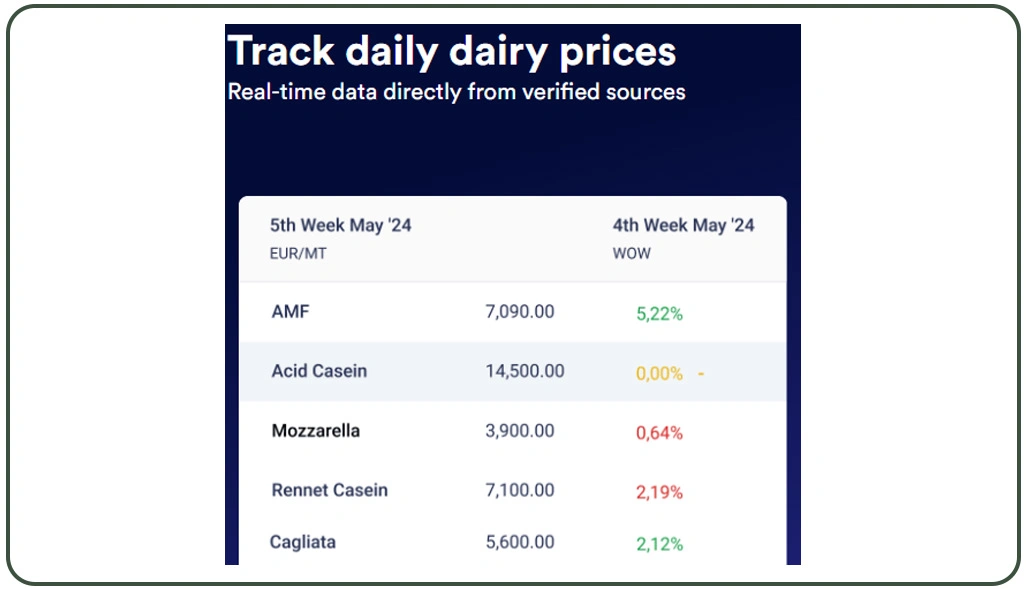The height and width of the screenshot is (589, 1026).
Task: Select the Mozzarella product name
Action: (316, 431)
